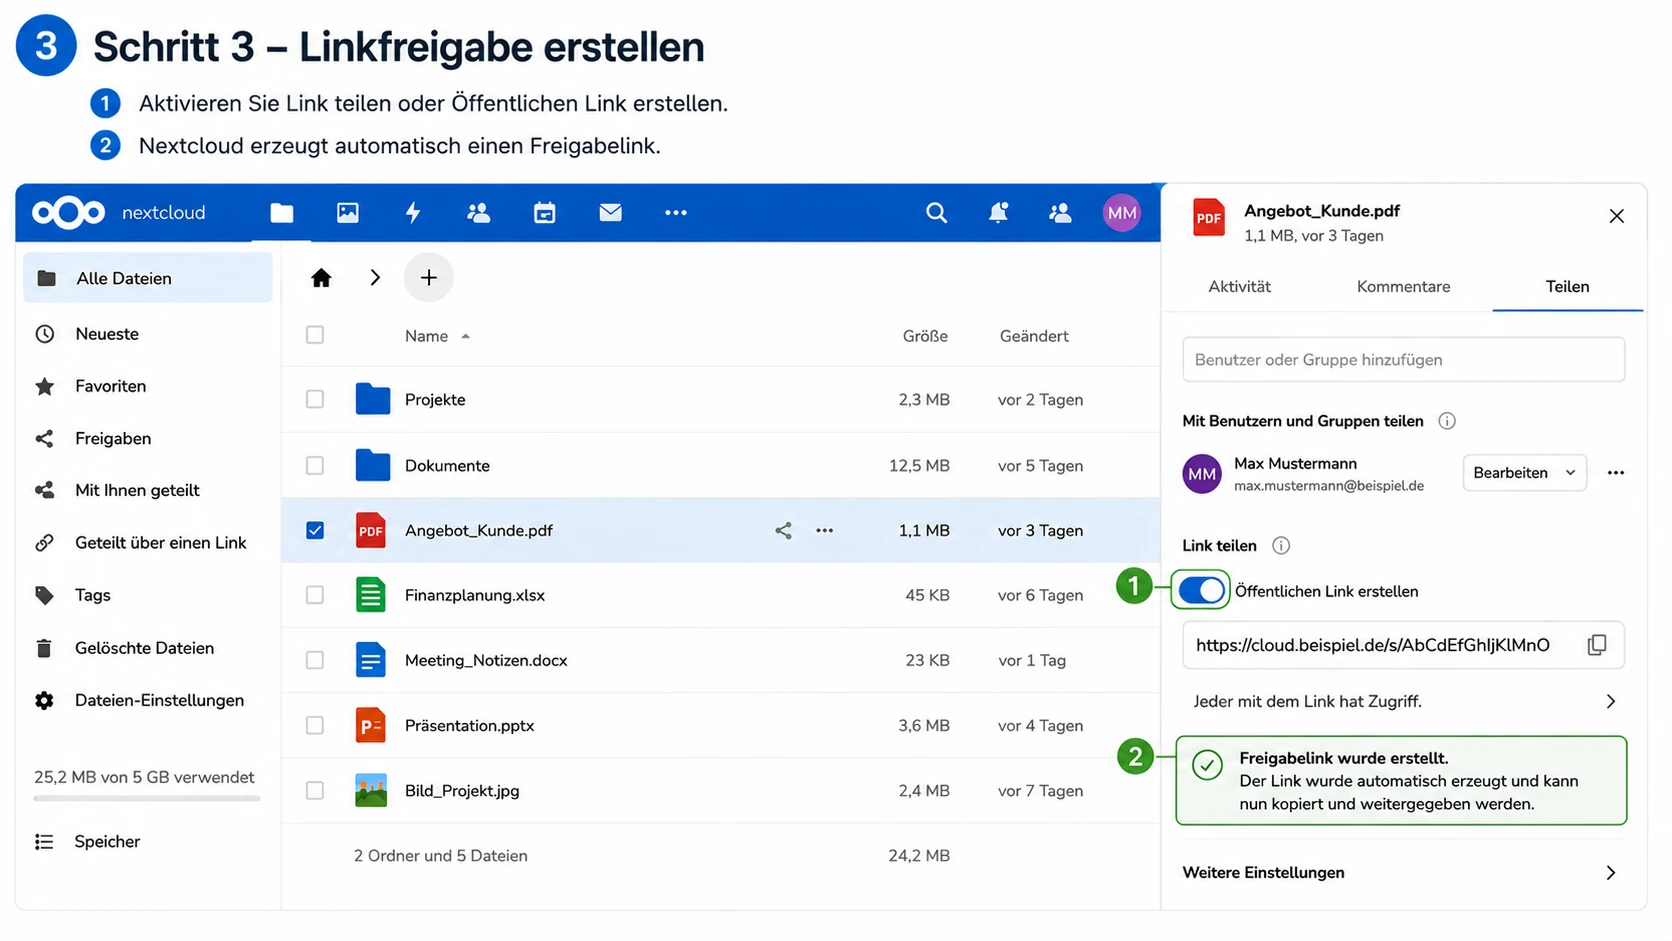This screenshot has width=1672, height=941.
Task: Select the Teilen tab
Action: coord(1567,286)
